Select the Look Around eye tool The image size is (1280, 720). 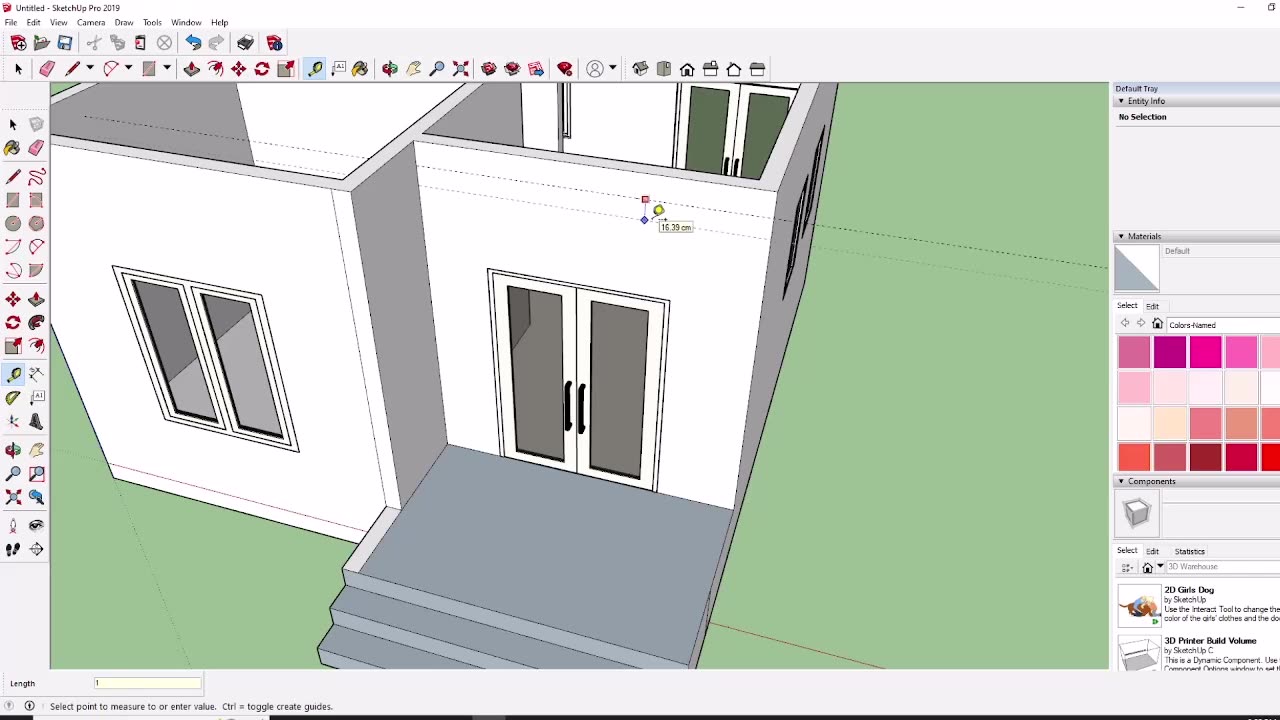36,525
